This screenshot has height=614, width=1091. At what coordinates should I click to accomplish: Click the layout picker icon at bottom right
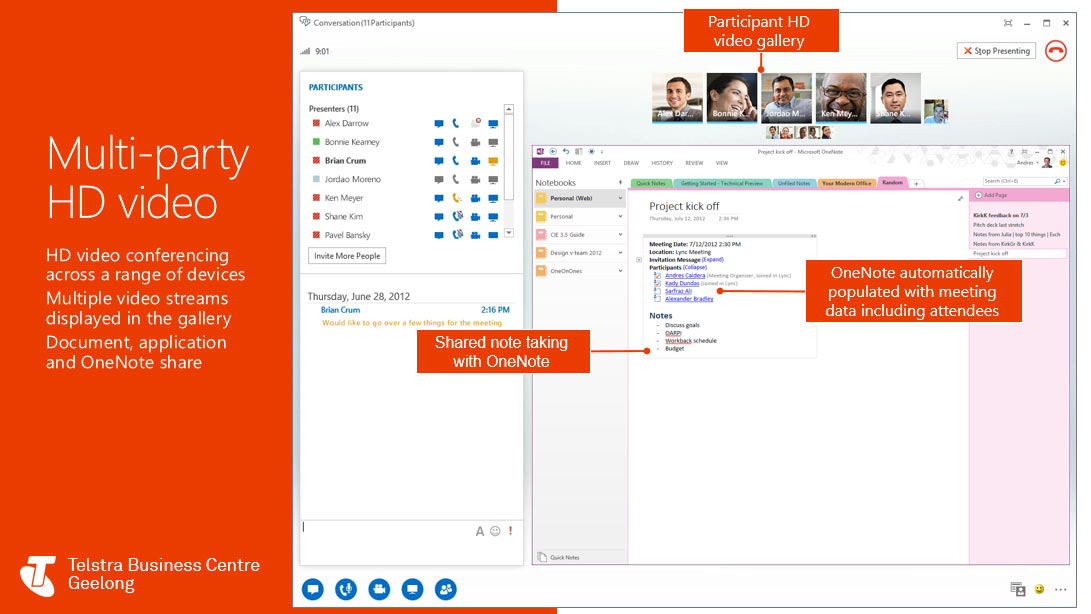click(1017, 589)
